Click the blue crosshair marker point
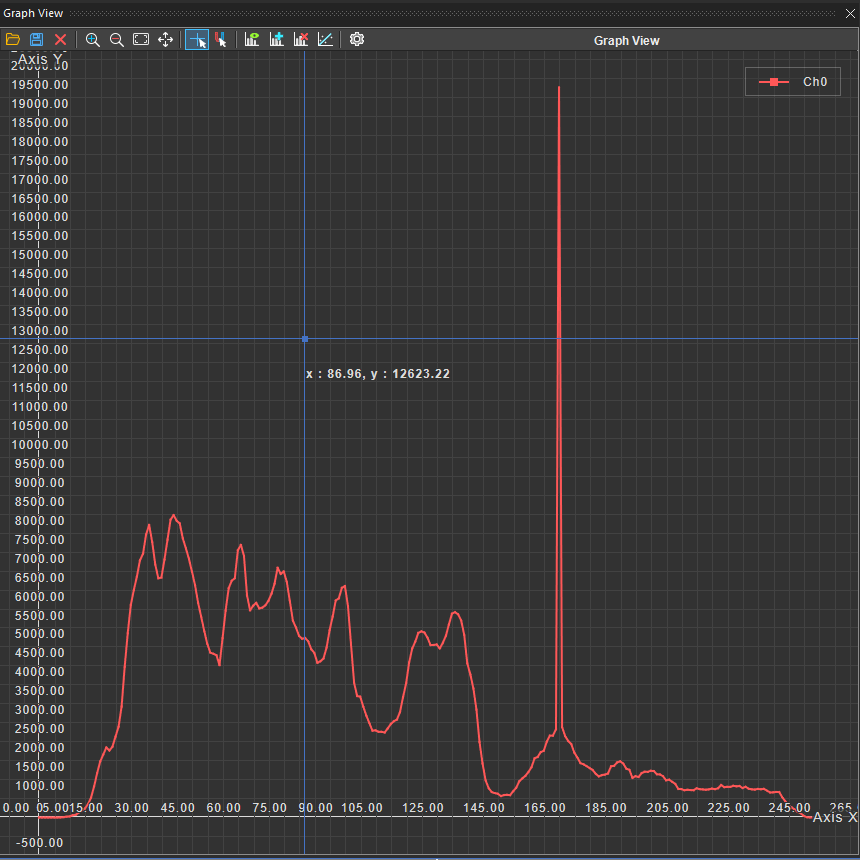This screenshot has height=860, width=860. 305,339
